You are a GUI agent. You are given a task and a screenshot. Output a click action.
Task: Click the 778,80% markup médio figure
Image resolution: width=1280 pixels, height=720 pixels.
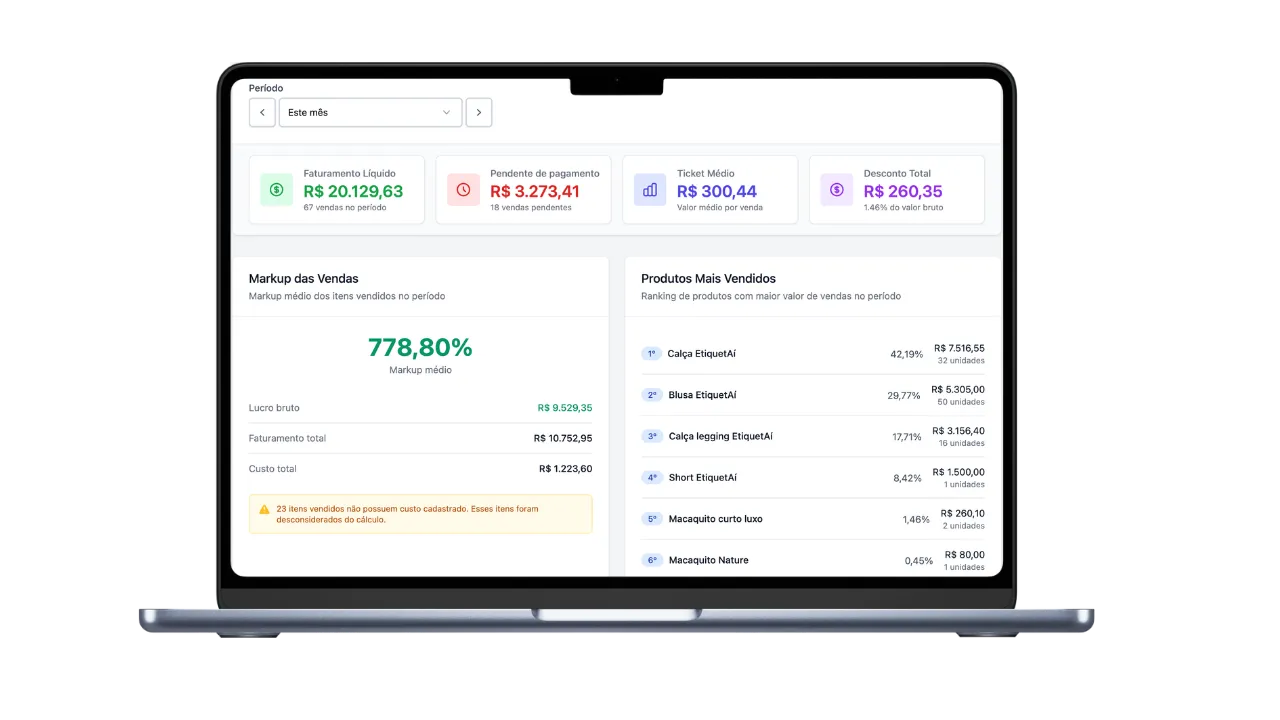[x=420, y=348]
